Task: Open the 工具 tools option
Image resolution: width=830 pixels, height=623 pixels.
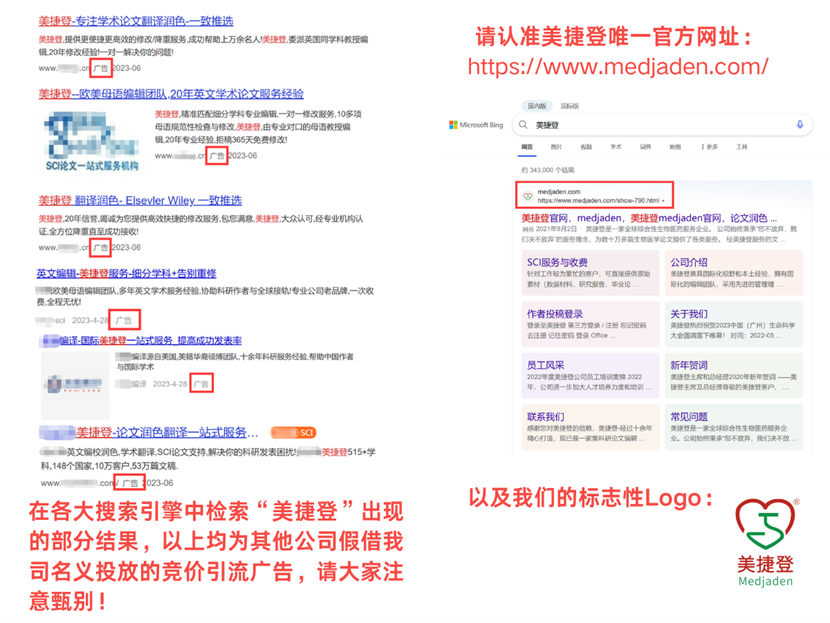Action: [x=742, y=147]
